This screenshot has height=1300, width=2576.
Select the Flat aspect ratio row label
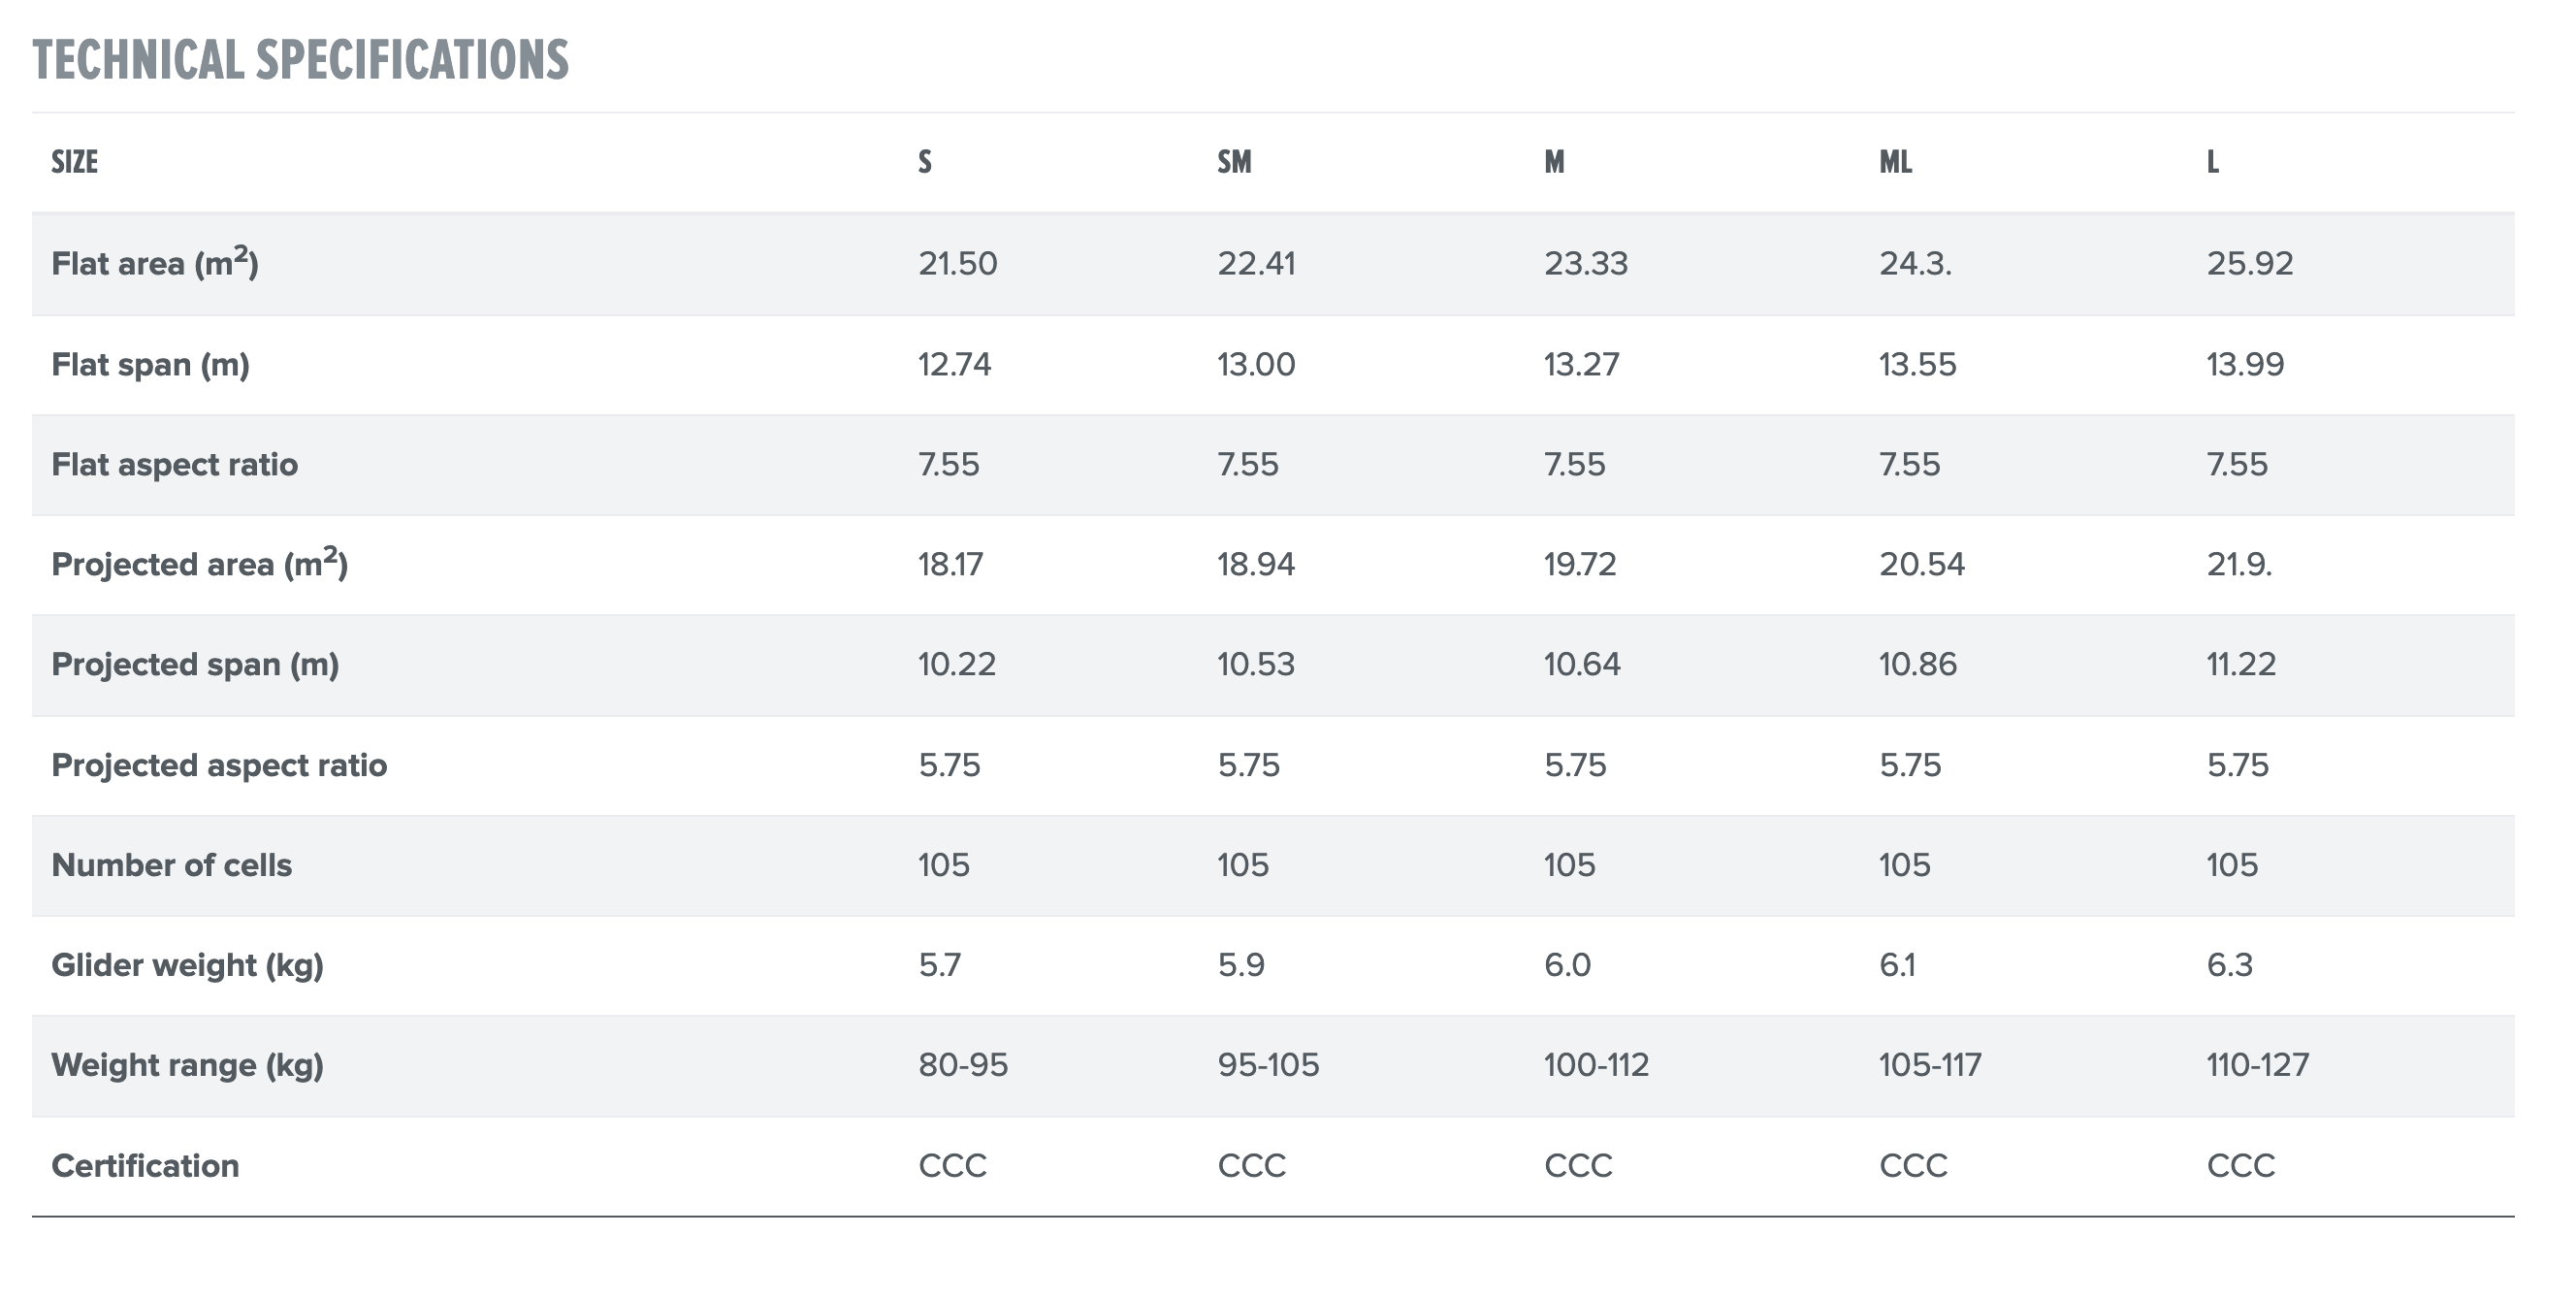pos(175,465)
